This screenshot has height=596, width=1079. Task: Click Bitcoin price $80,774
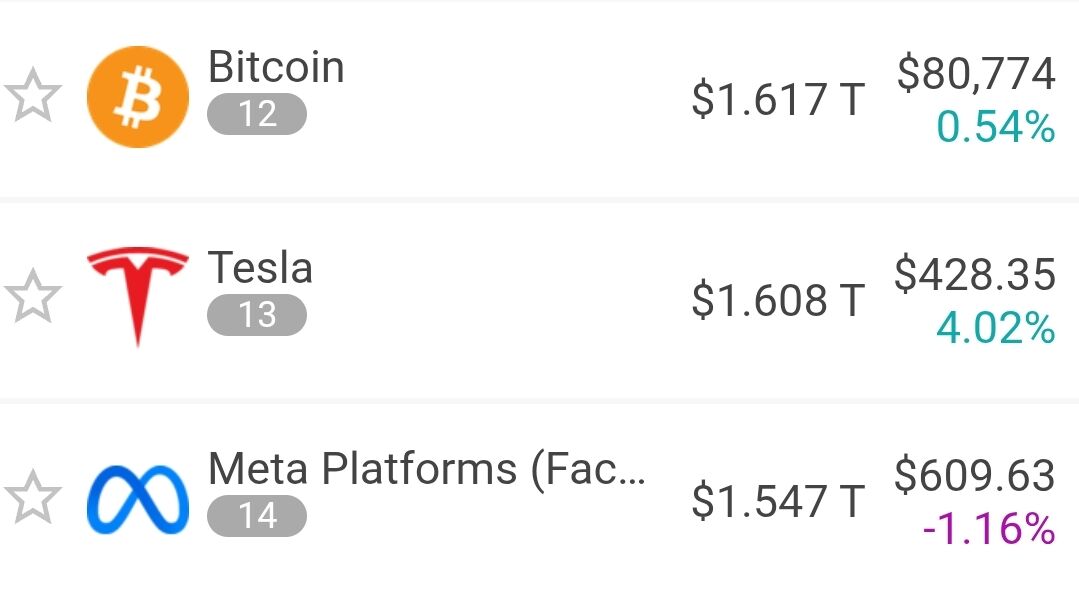[x=976, y=74]
